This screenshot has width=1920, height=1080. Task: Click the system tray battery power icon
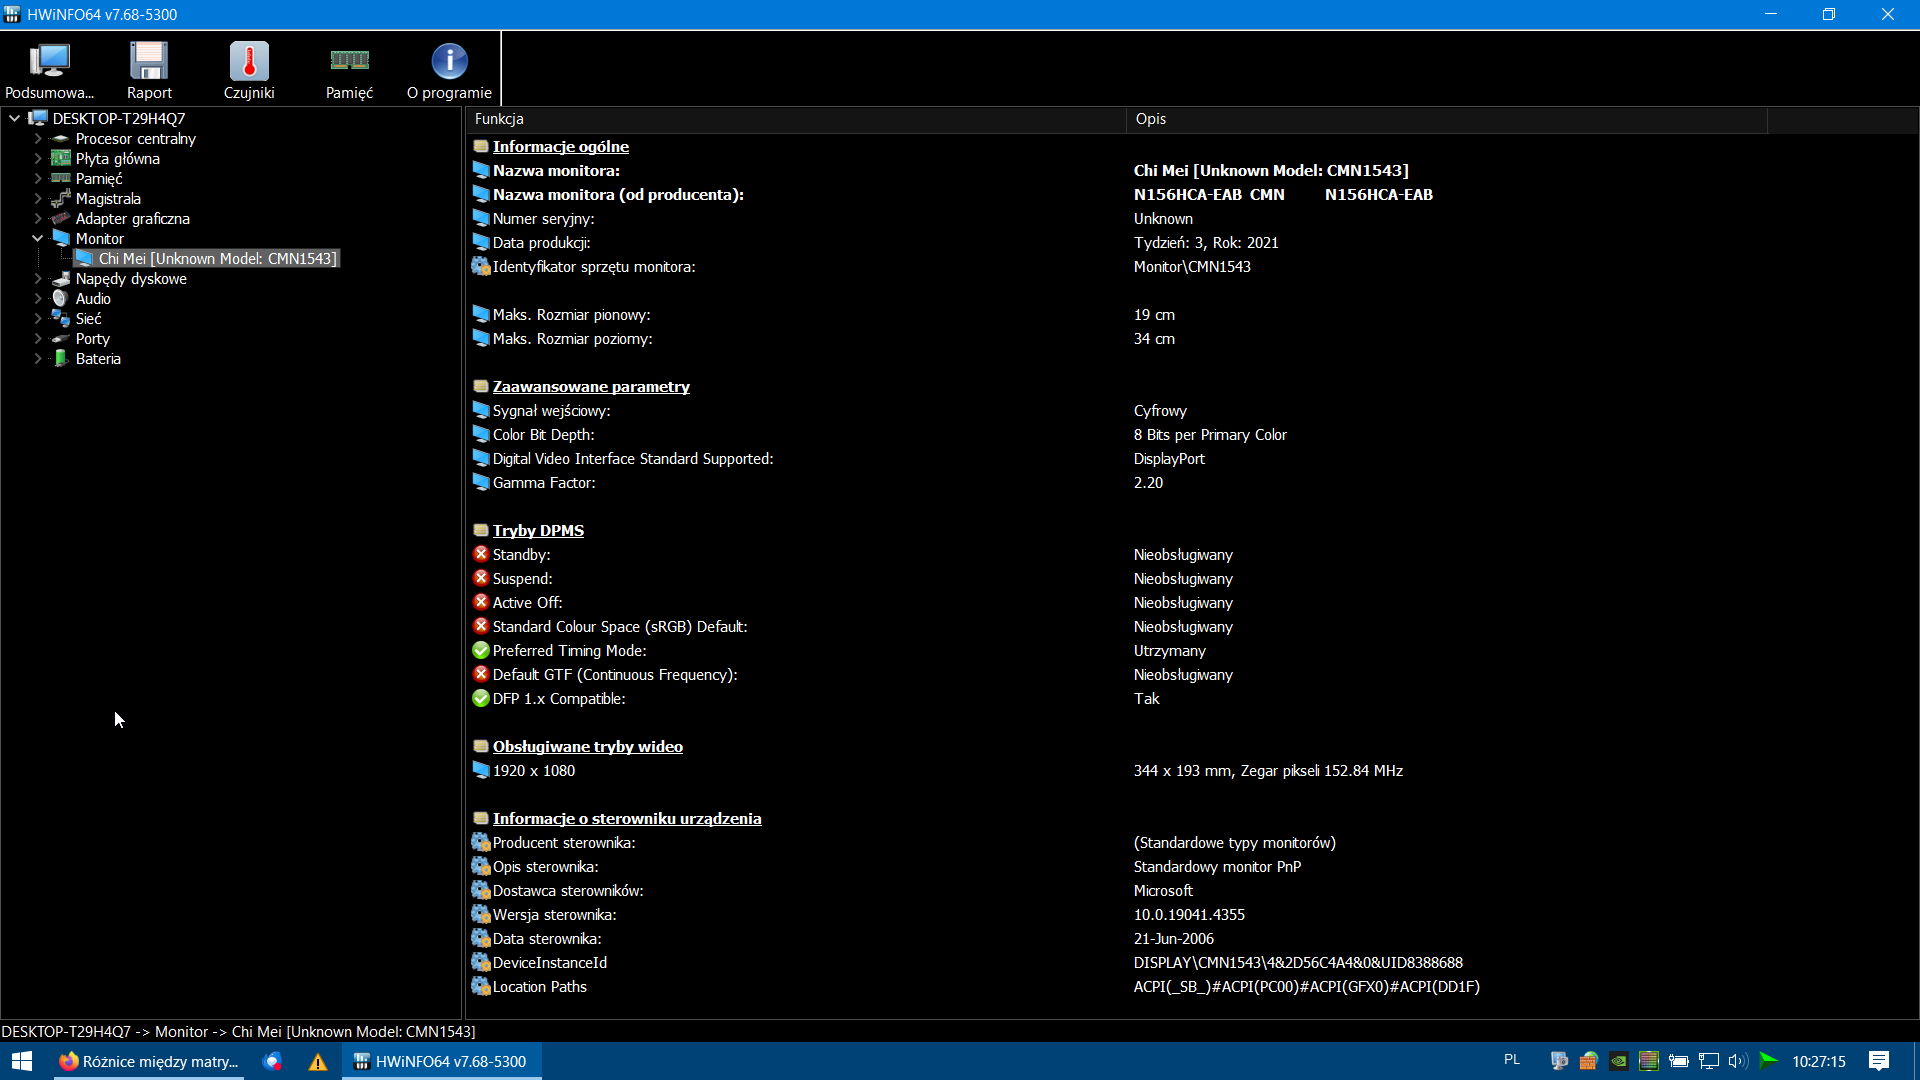[1679, 1061]
